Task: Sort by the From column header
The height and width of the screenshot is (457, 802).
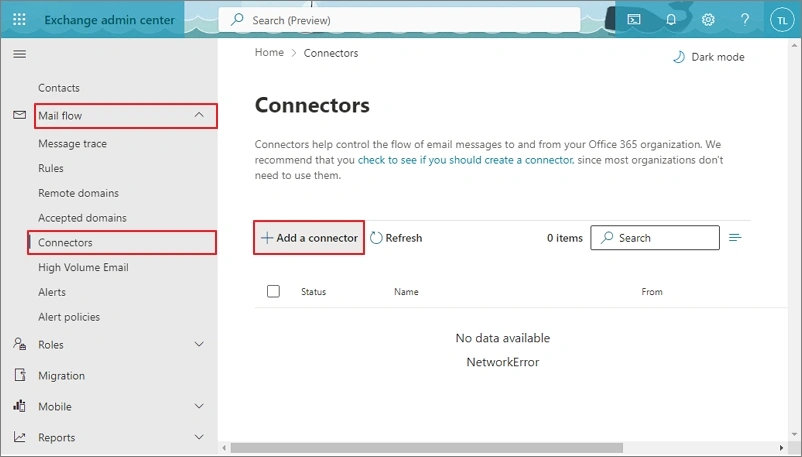Action: 652,291
